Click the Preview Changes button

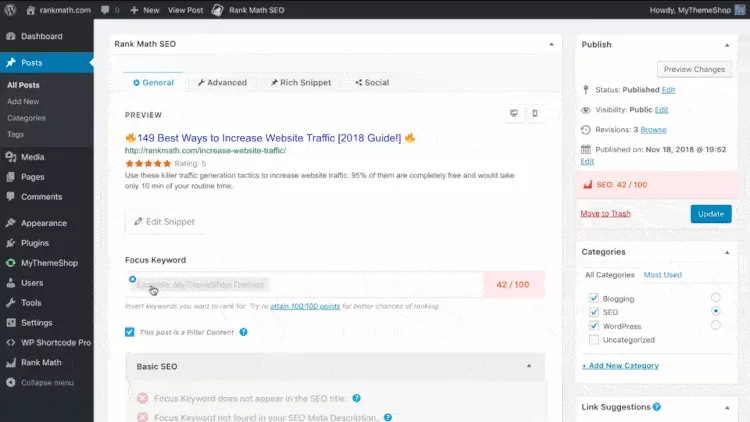point(694,69)
